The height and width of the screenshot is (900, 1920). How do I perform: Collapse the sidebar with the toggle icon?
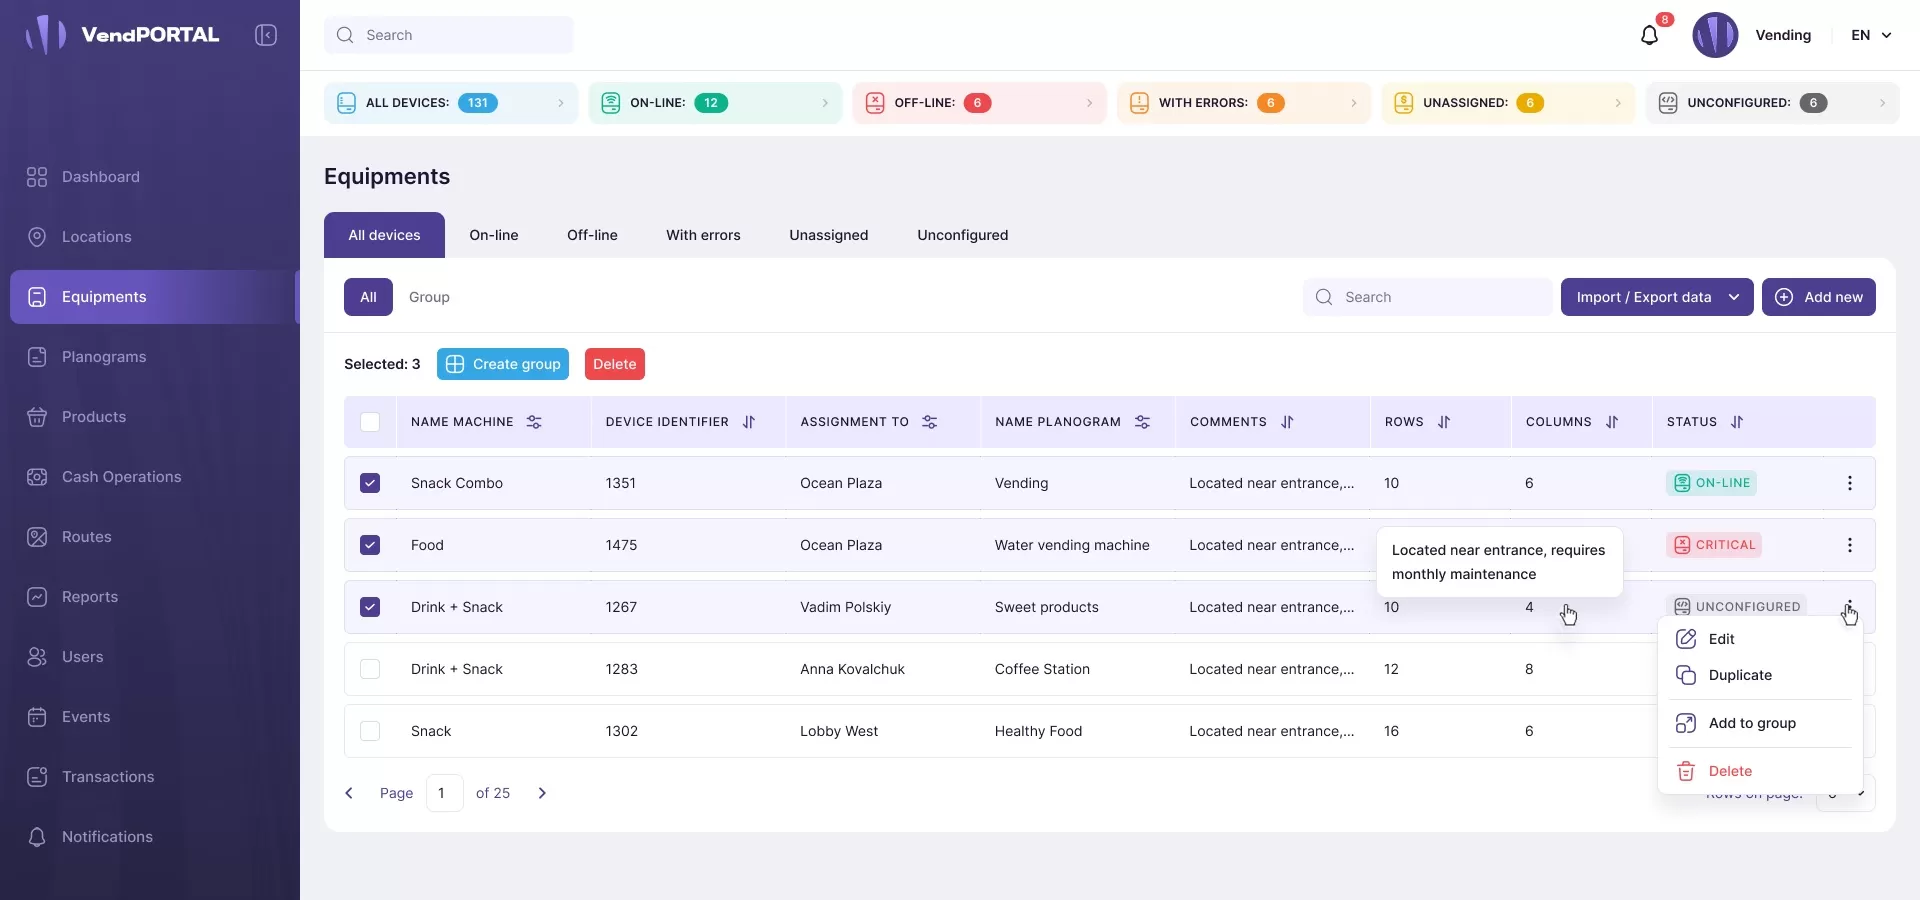coord(266,35)
